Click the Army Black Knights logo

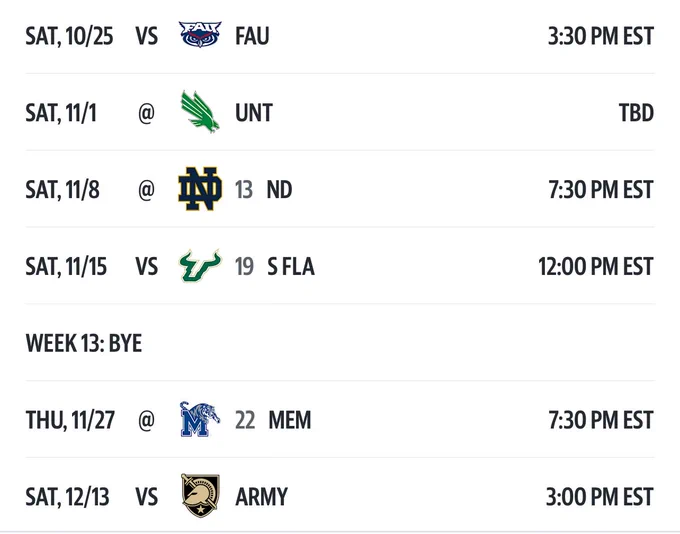pos(200,495)
